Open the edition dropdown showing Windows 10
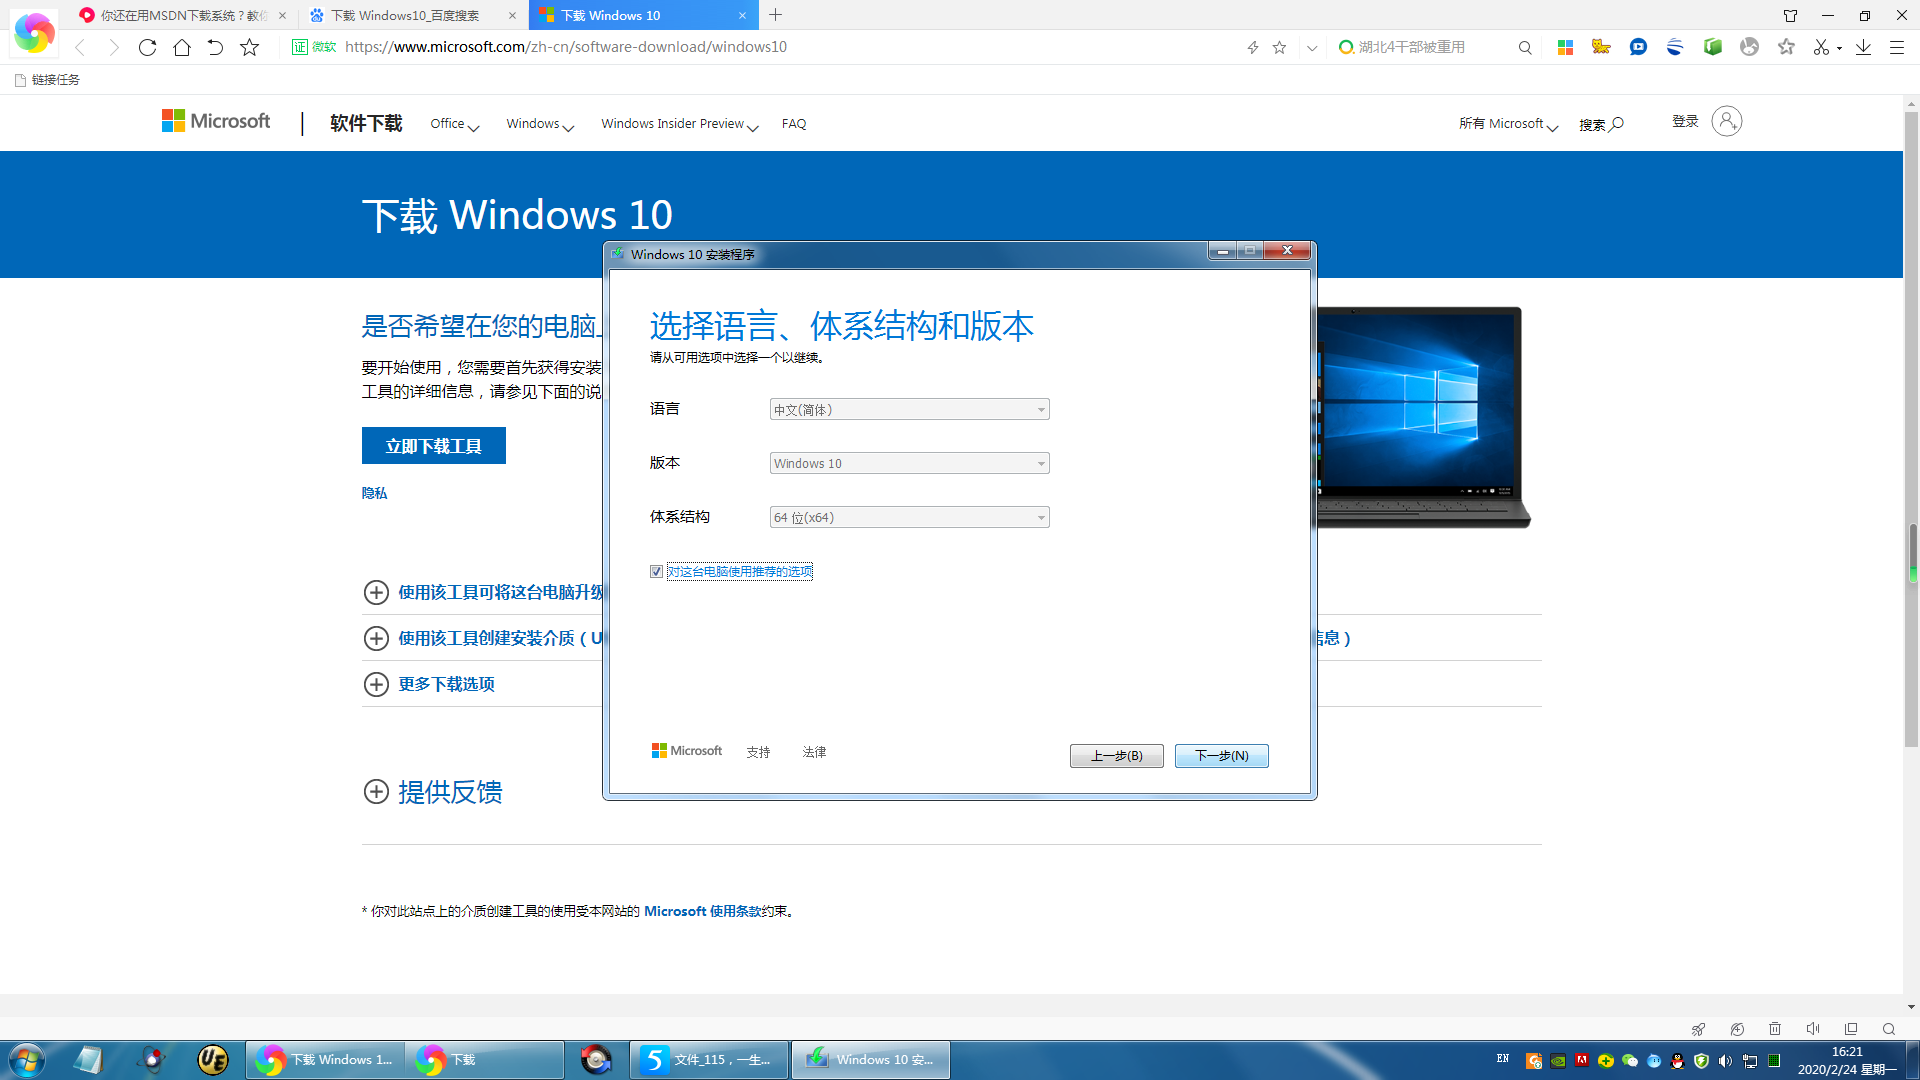This screenshot has width=1920, height=1080. 909,463
